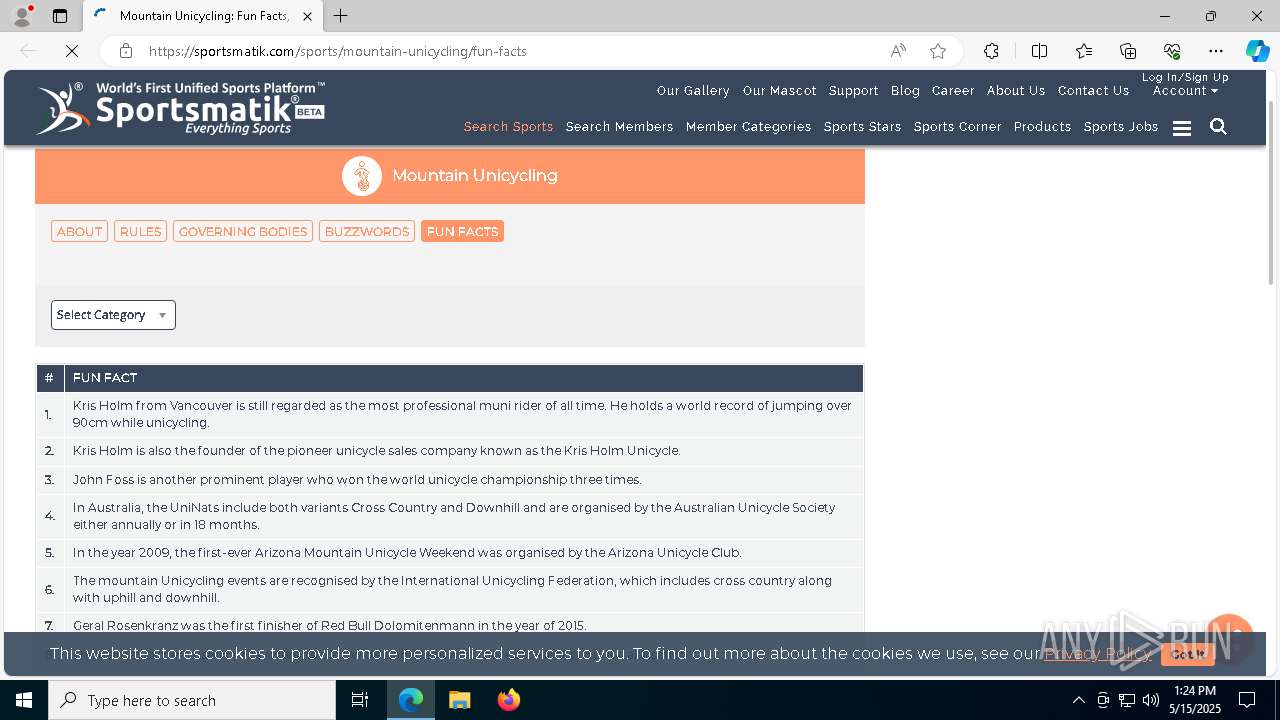
Task: Stop page loading with the X button
Action: tap(72, 51)
